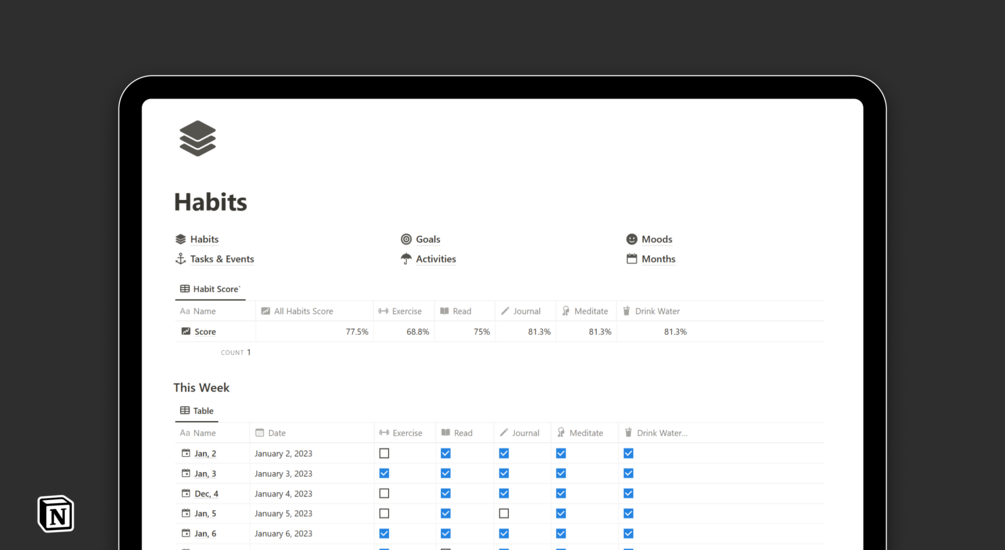1005x550 pixels.
Task: Click the pencil icon in the Habit Score Journal header
Action: point(505,311)
